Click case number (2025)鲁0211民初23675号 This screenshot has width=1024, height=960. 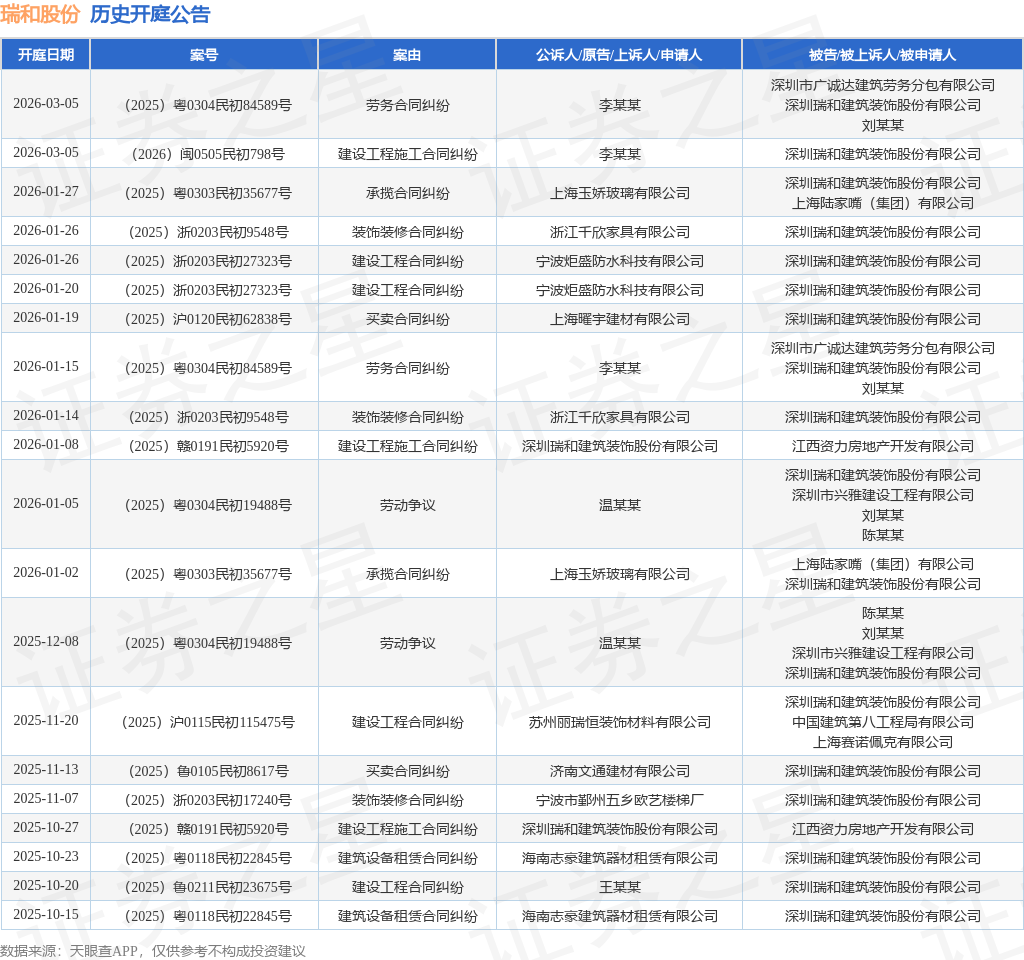(x=208, y=888)
